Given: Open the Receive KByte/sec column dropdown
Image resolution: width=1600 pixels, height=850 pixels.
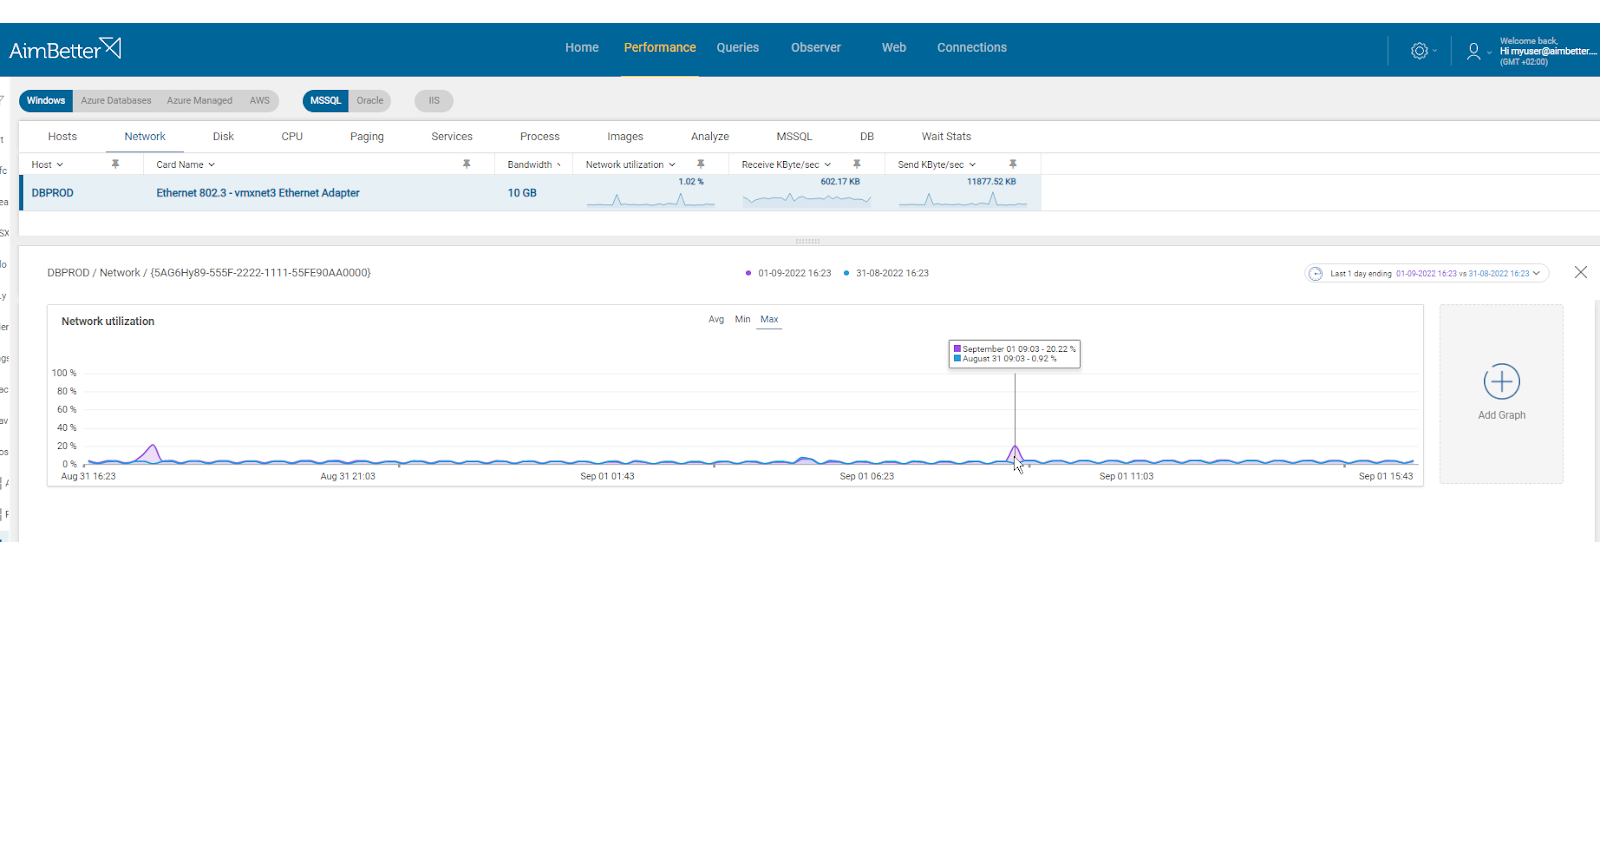Looking at the screenshot, I should click(827, 165).
